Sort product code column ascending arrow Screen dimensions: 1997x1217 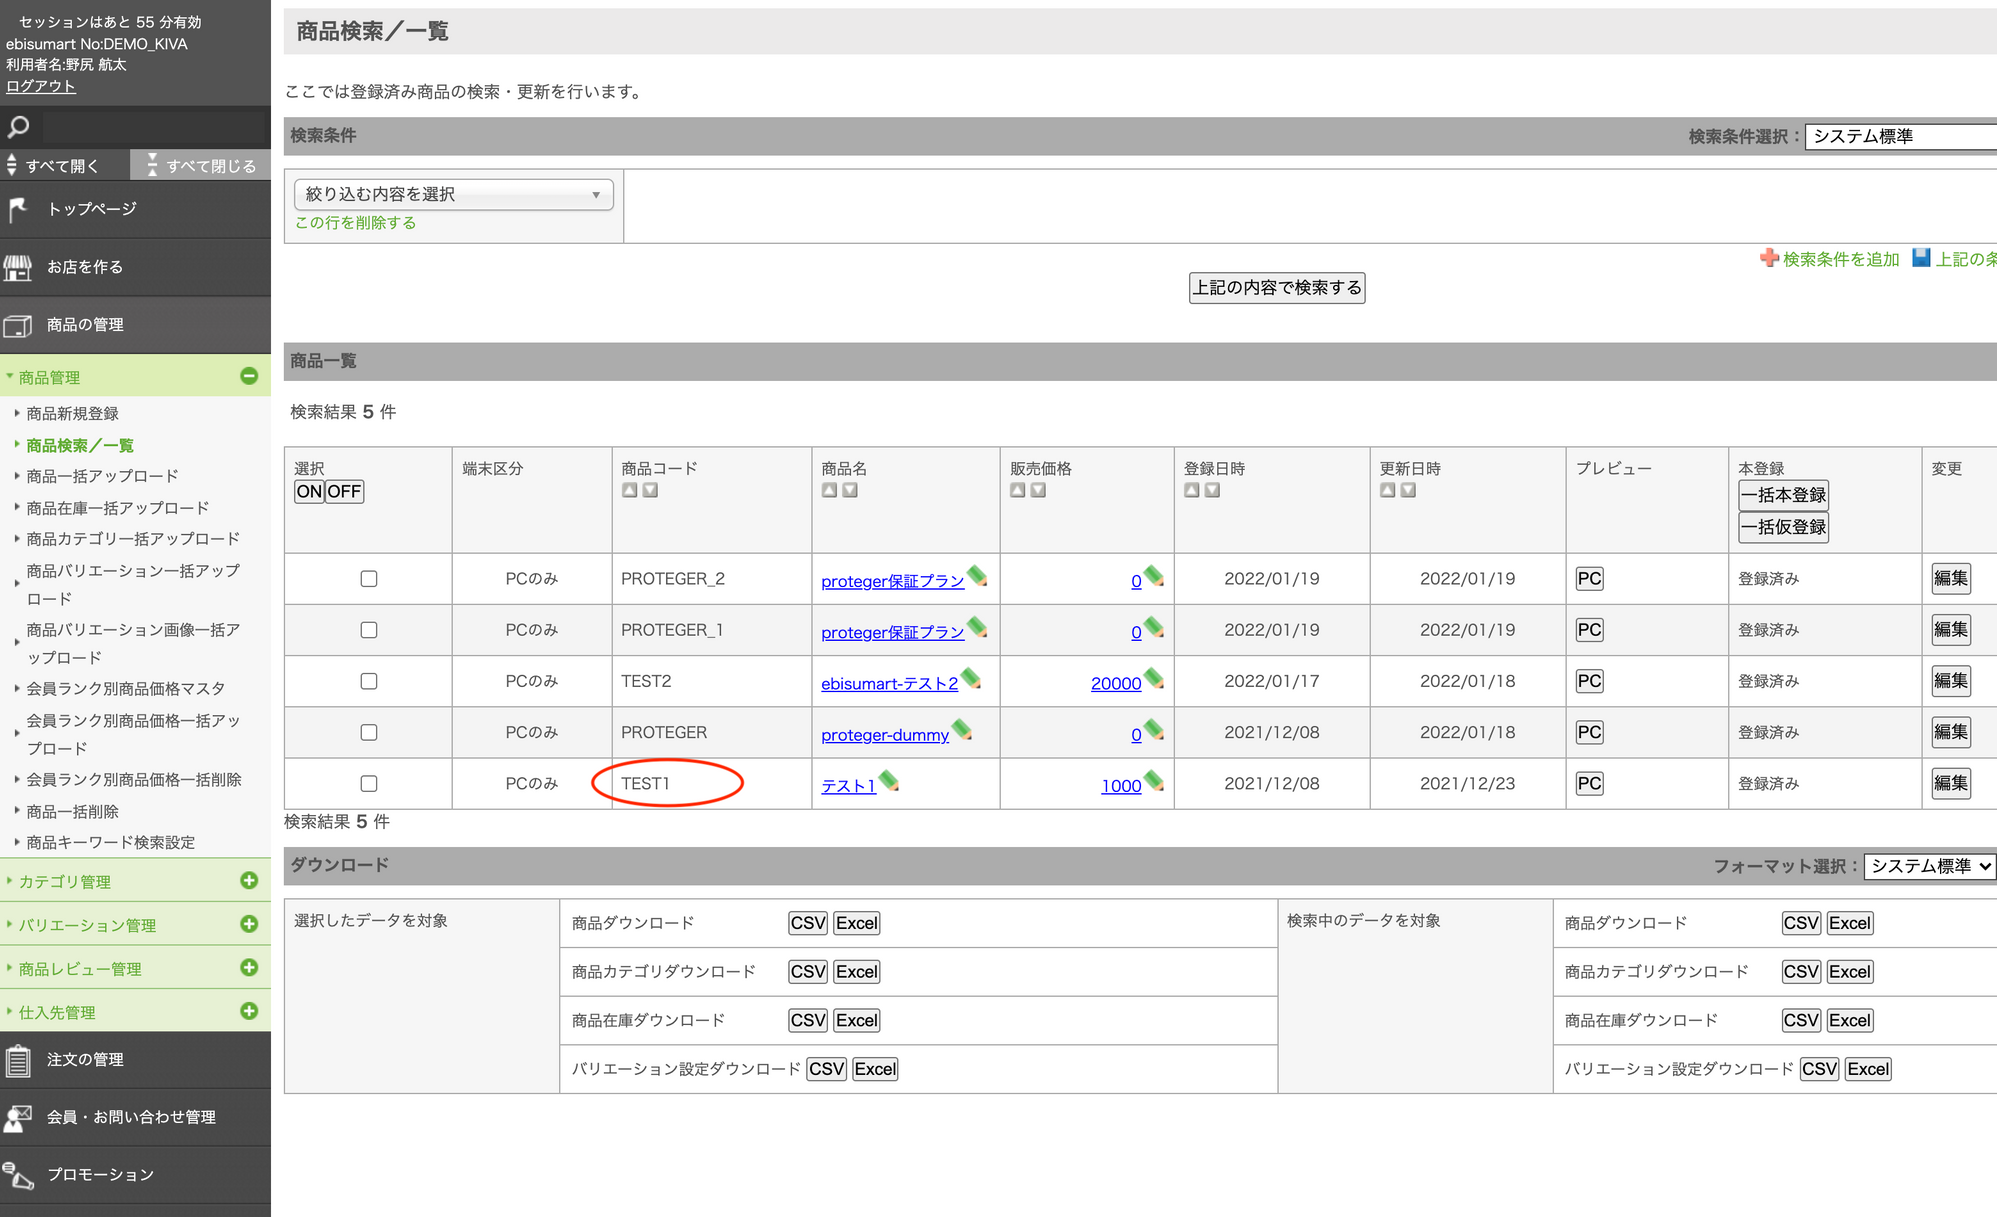point(629,490)
